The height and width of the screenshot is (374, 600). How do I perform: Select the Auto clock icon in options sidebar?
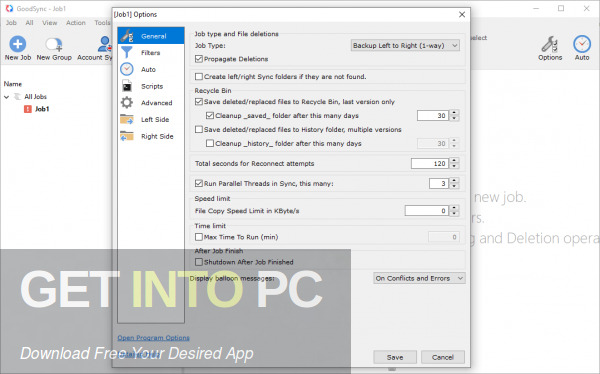(x=127, y=69)
